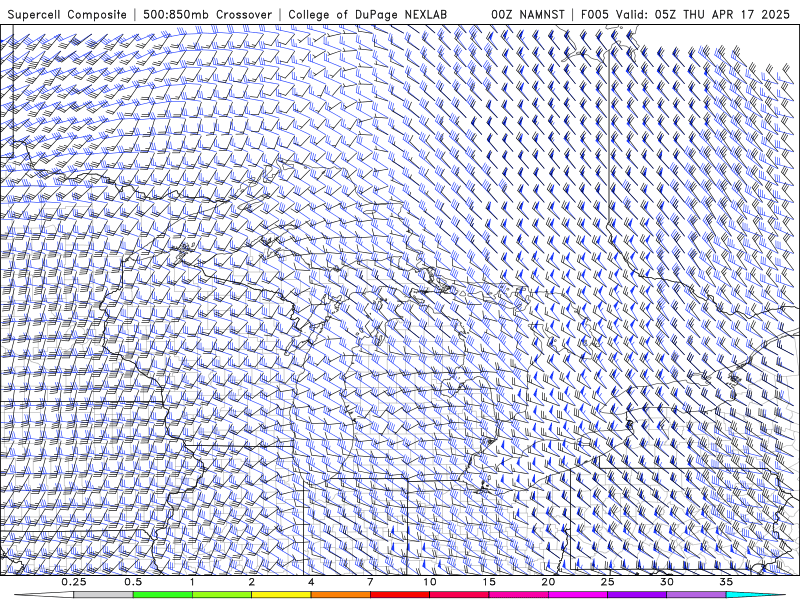Click the color scale label '7'

pos(370,582)
